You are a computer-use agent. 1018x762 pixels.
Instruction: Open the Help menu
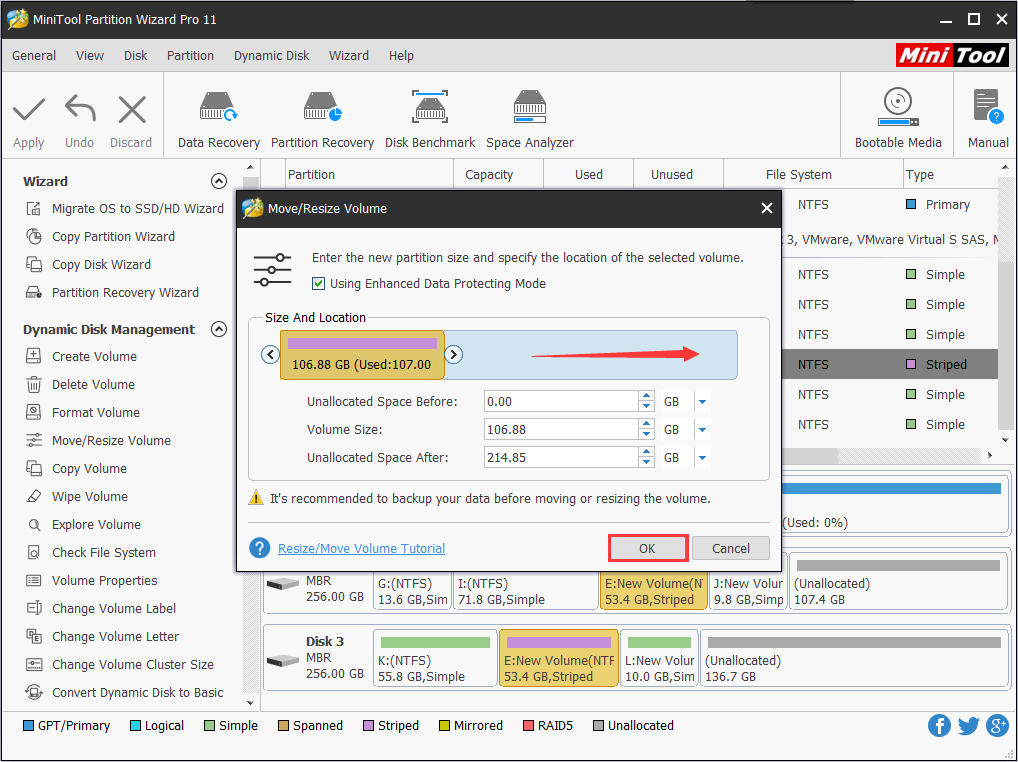click(401, 56)
